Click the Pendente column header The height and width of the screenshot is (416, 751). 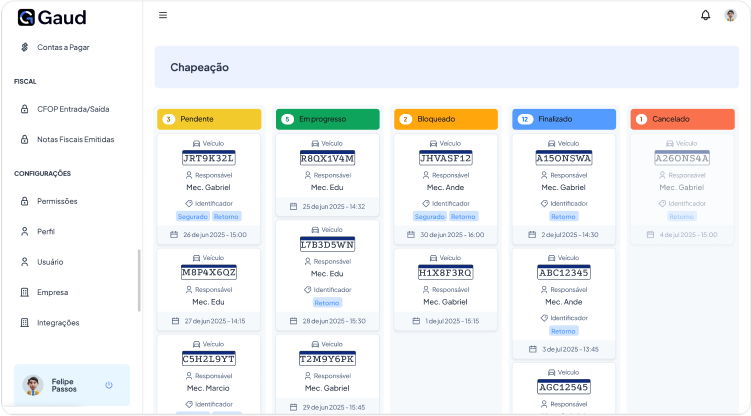209,119
